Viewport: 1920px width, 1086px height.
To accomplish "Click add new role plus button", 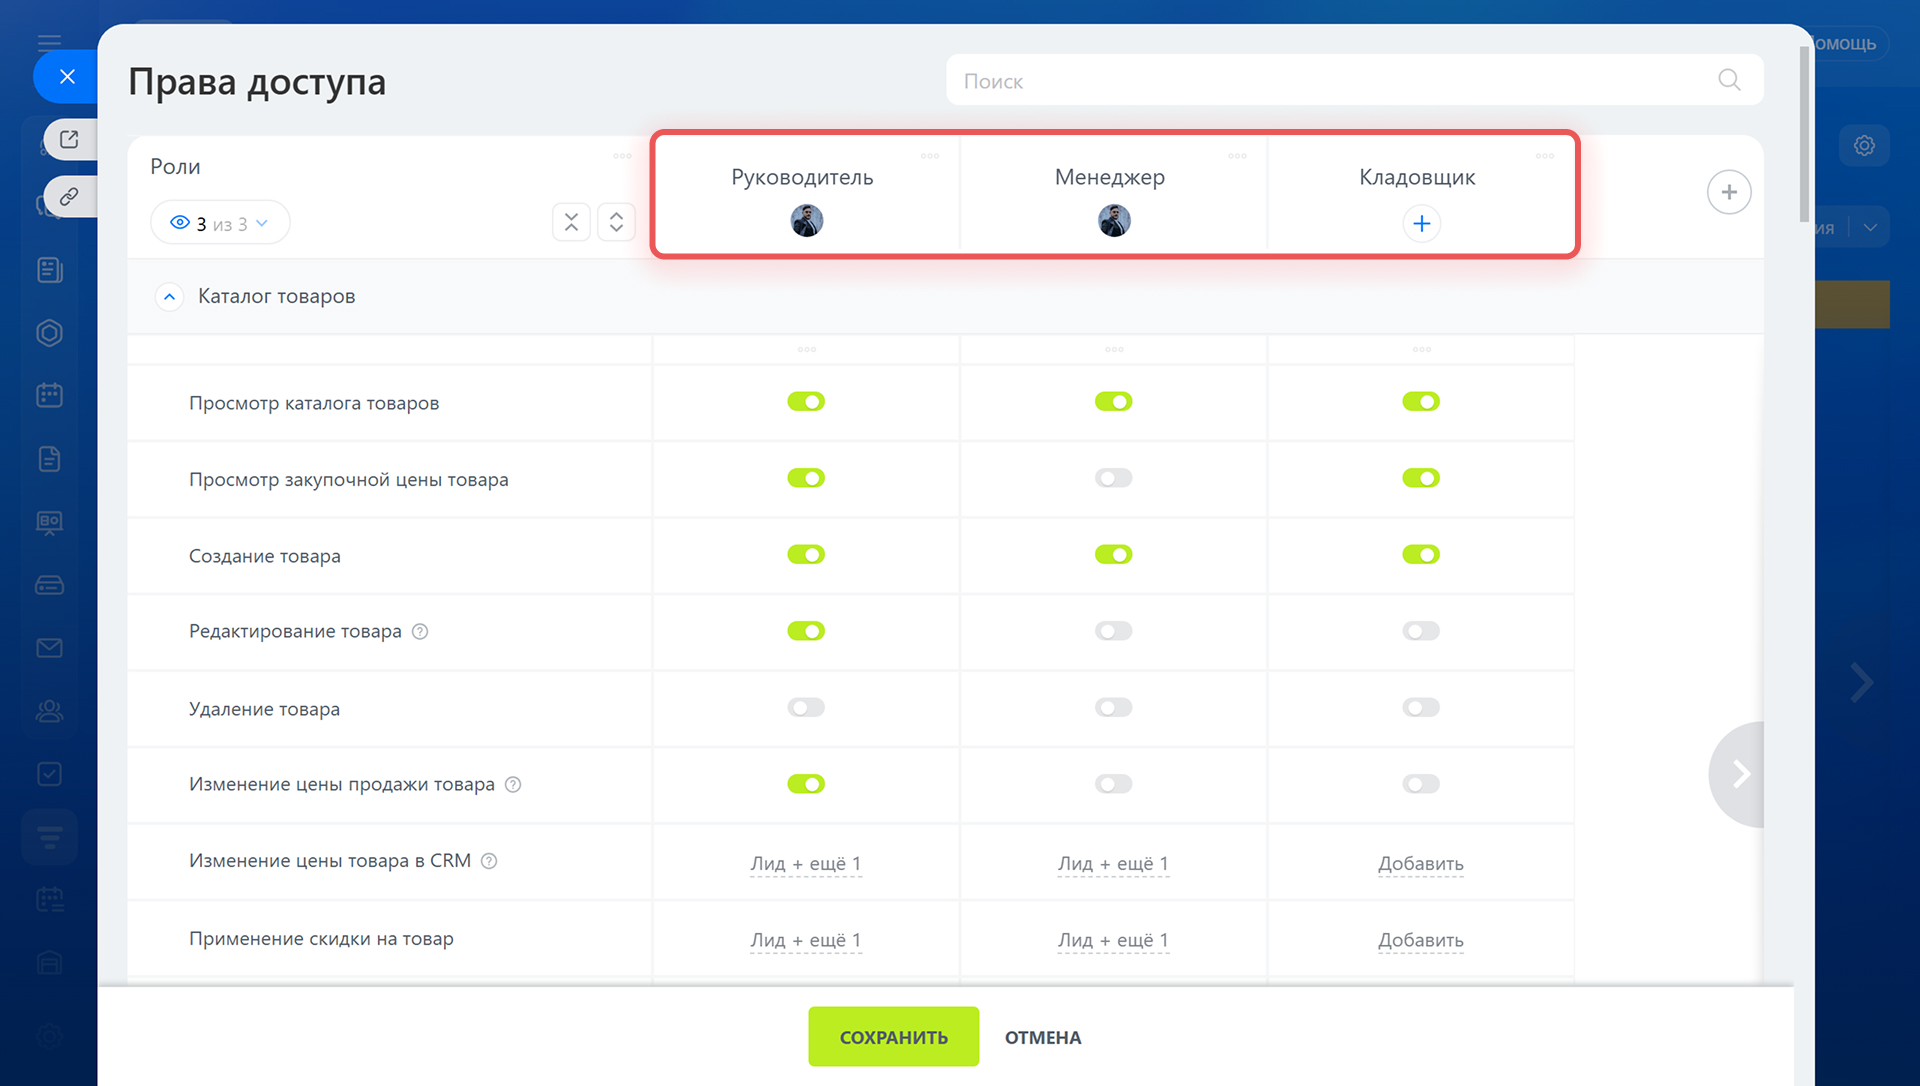I will [x=1728, y=192].
